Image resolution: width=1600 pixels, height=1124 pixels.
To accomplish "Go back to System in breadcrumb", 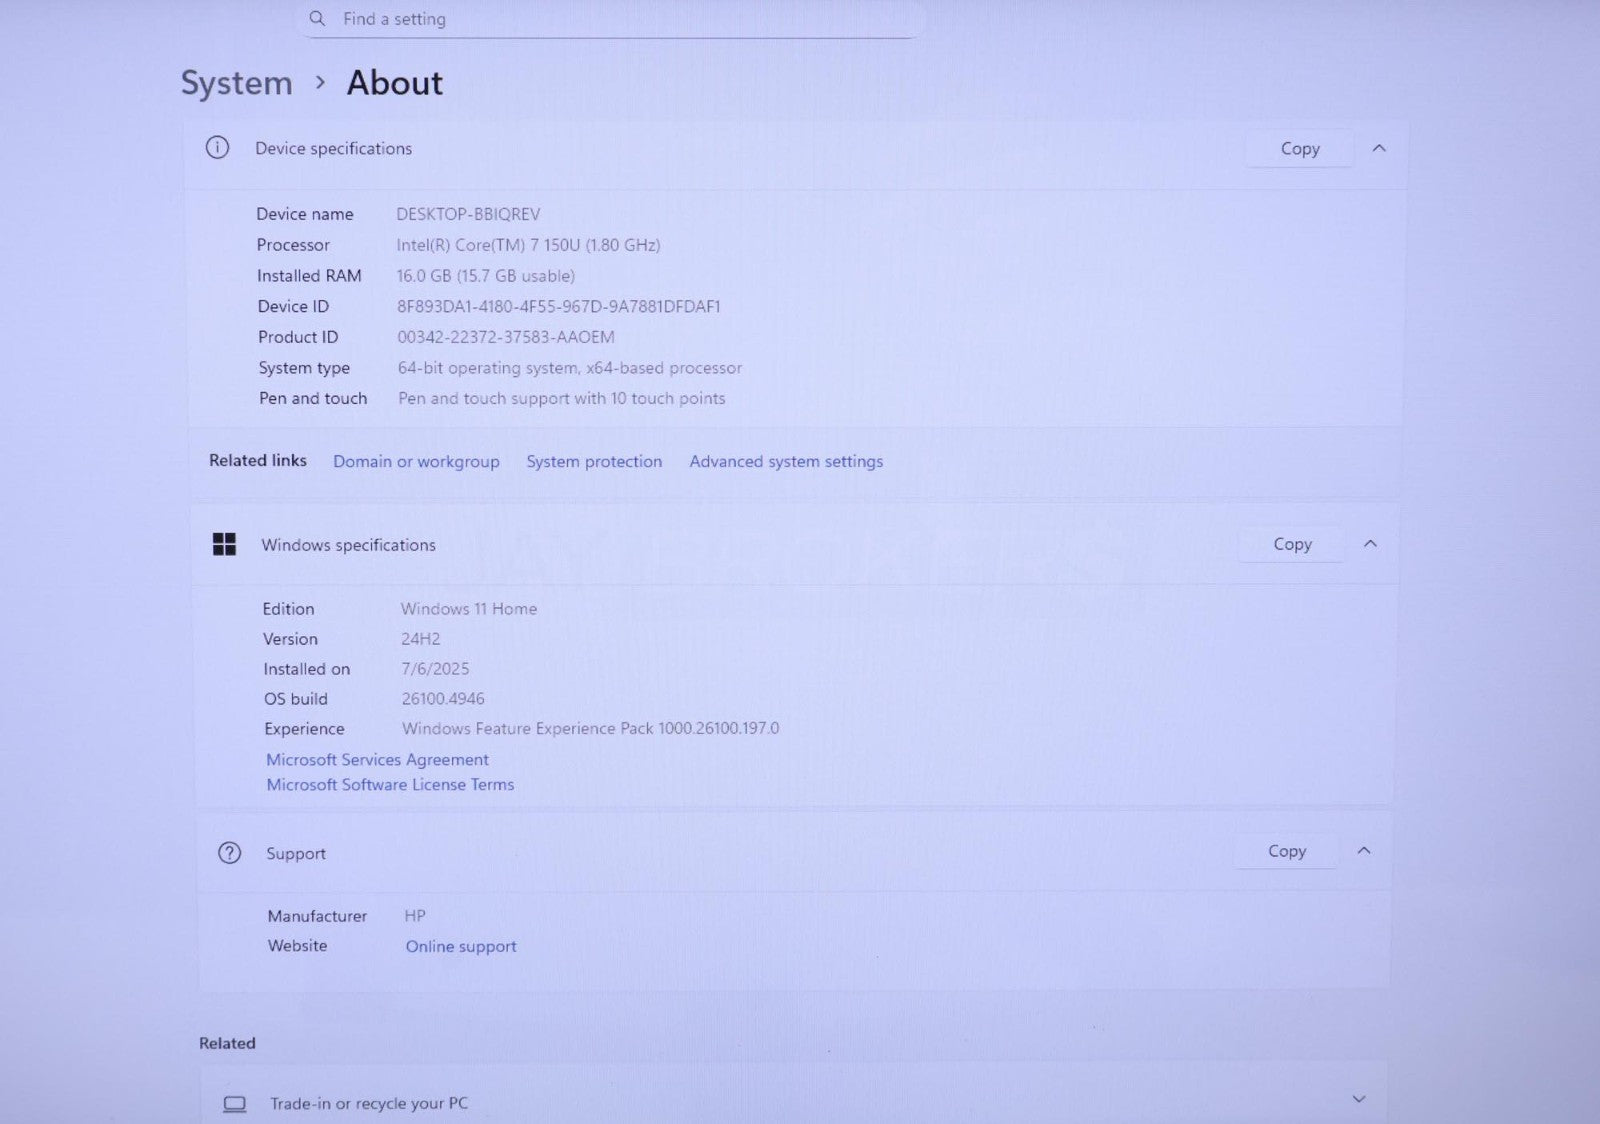I will [x=236, y=83].
